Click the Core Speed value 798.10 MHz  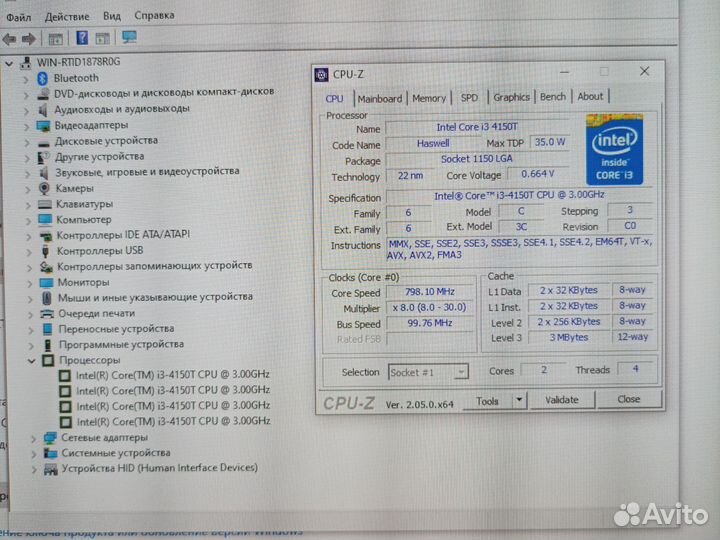pos(429,292)
